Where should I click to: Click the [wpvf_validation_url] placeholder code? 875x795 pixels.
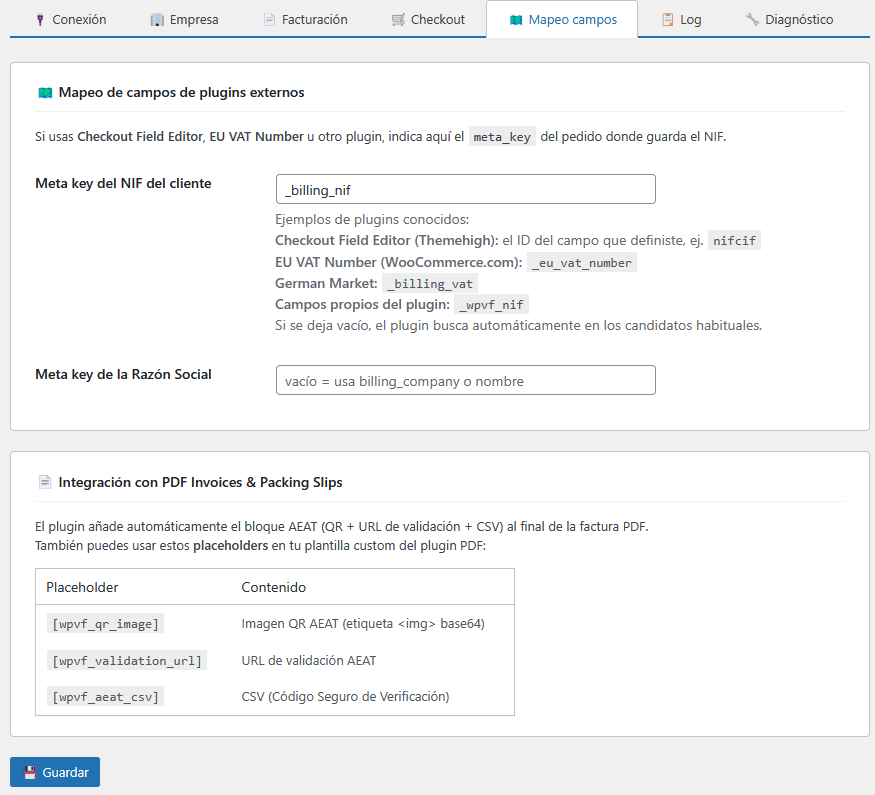[127, 661]
